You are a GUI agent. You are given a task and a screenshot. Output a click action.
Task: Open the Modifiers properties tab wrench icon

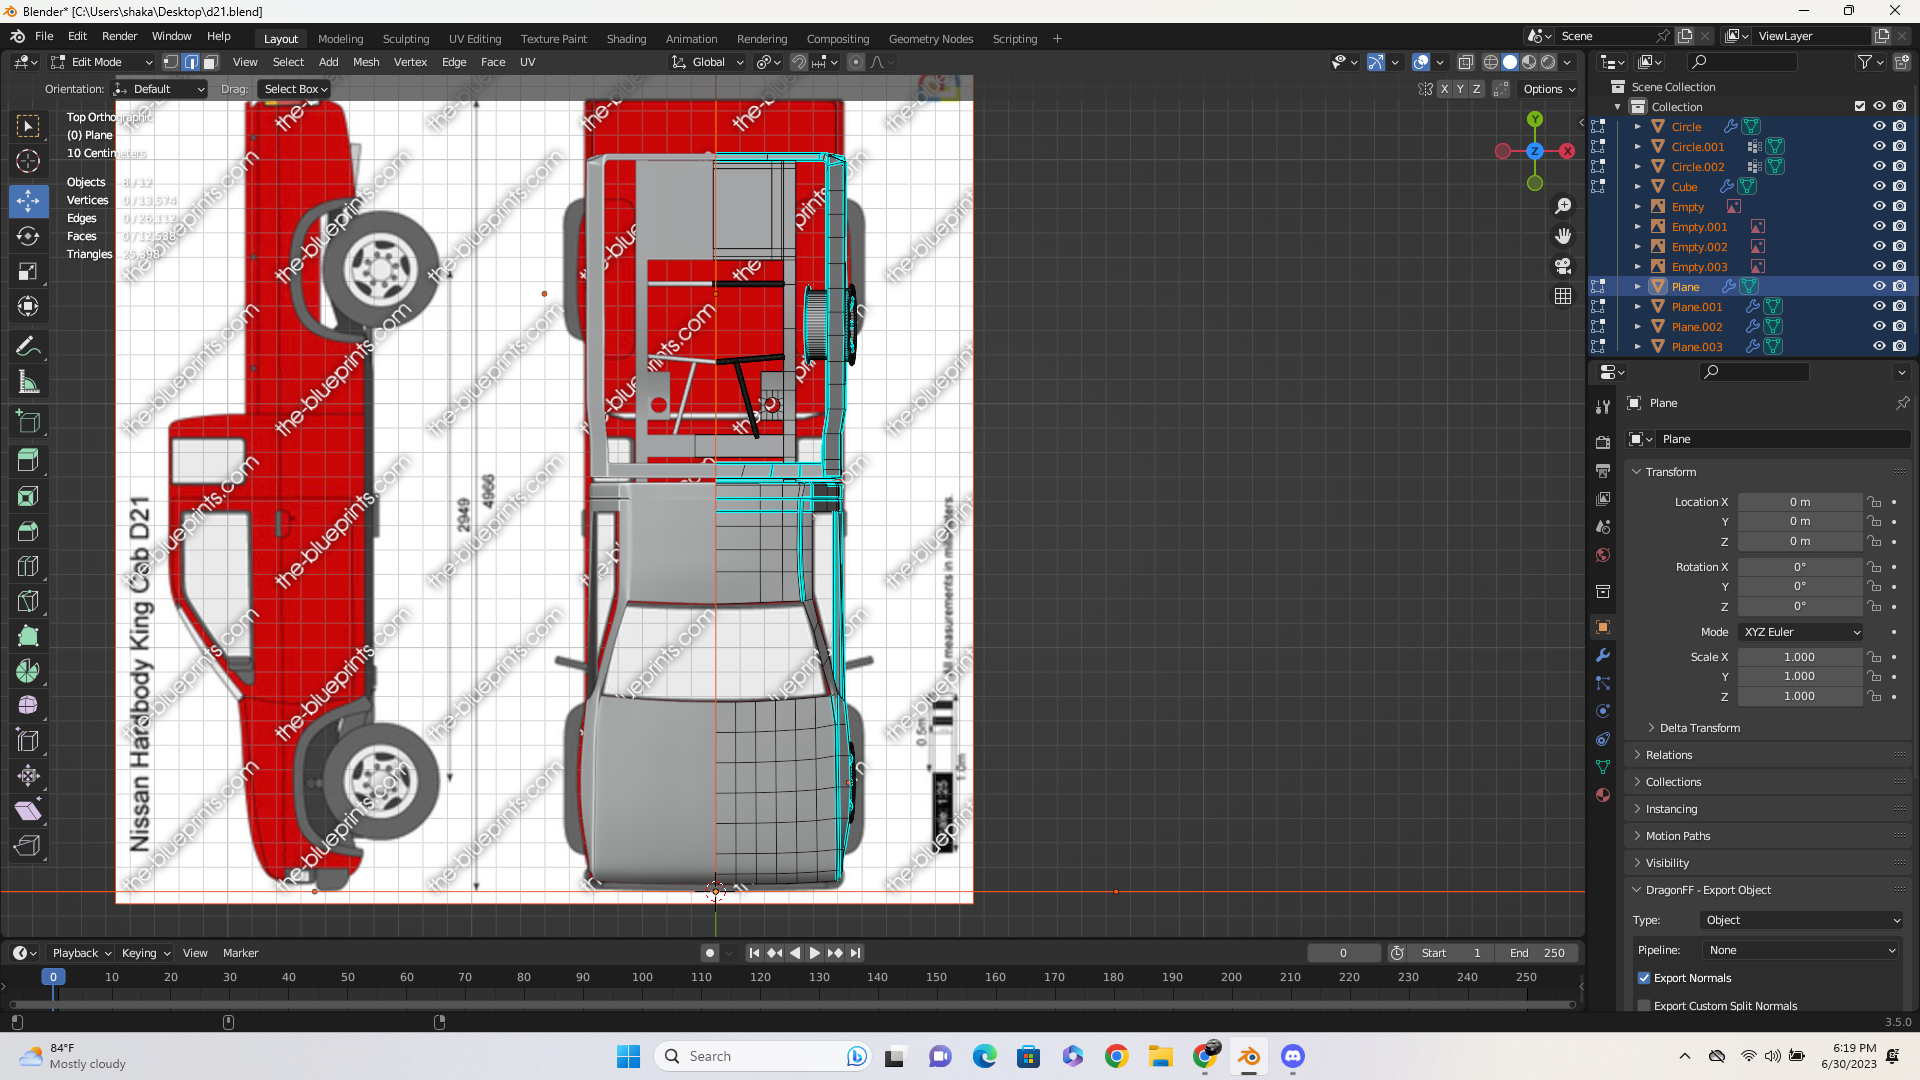(x=1603, y=655)
